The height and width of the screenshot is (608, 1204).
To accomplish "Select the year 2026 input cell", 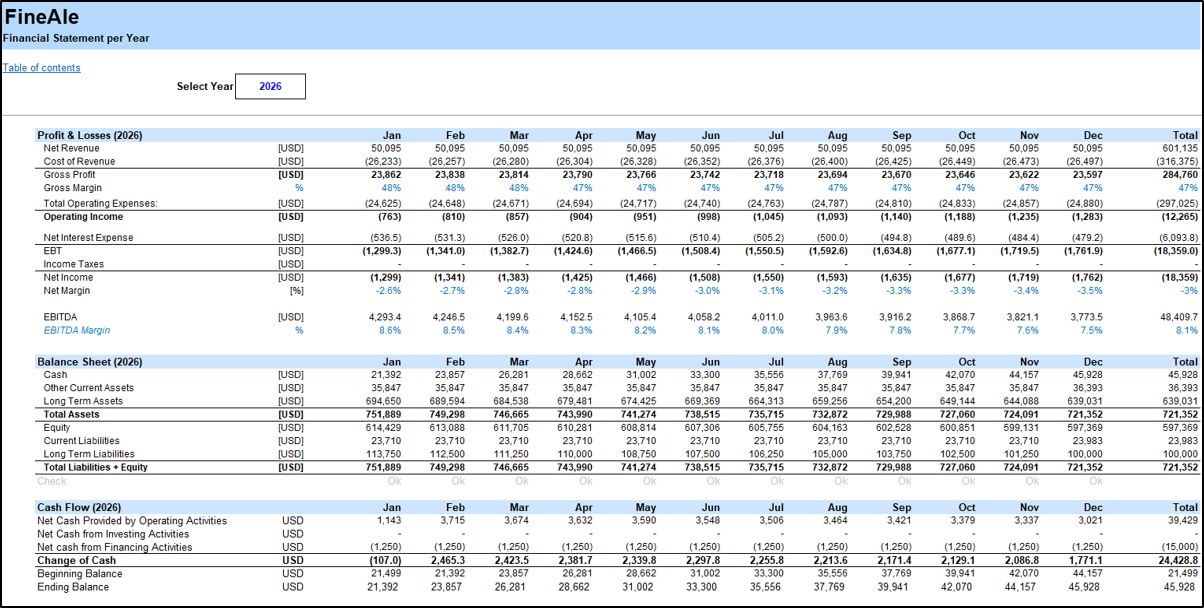I will pyautogui.click(x=270, y=87).
